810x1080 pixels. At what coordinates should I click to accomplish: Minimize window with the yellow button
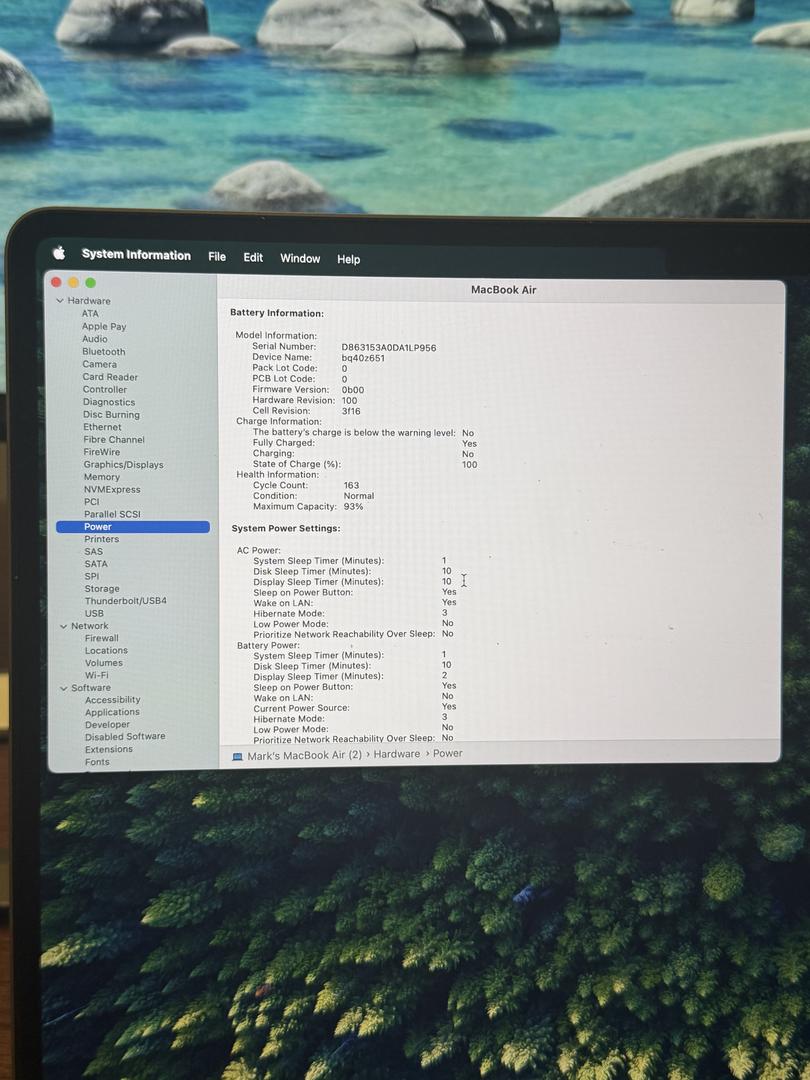tap(74, 282)
